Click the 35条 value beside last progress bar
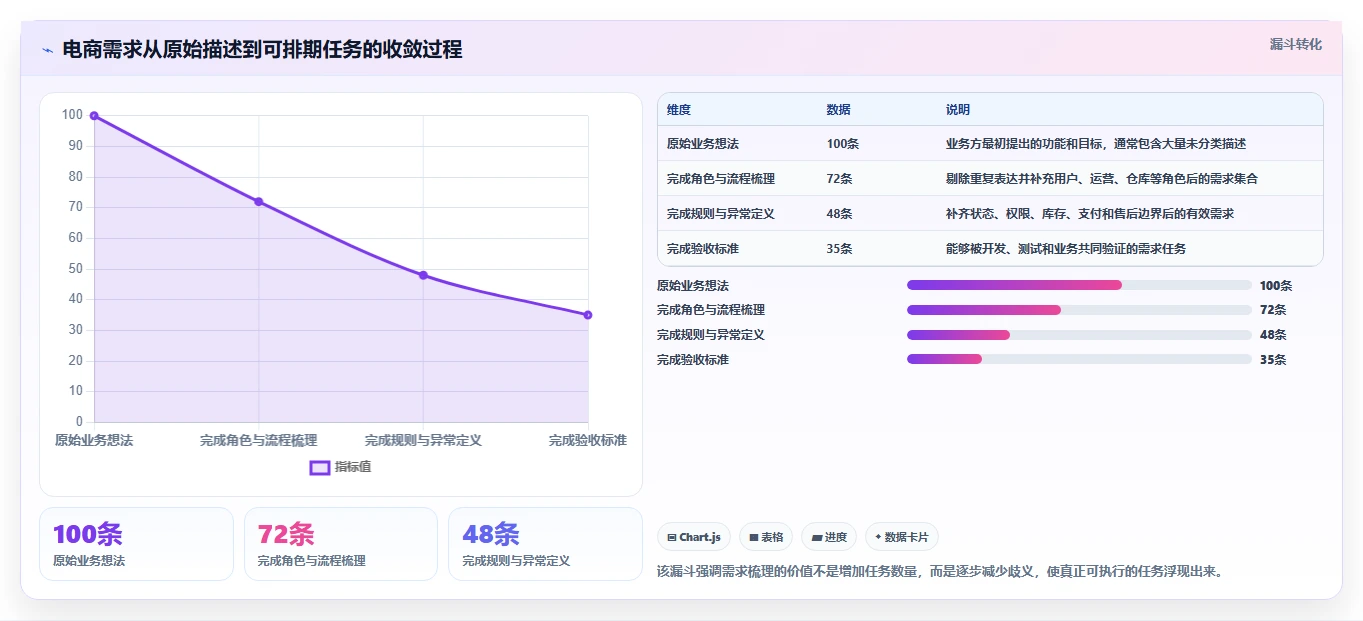Screen dimensions: 1363x621 tap(1273, 360)
